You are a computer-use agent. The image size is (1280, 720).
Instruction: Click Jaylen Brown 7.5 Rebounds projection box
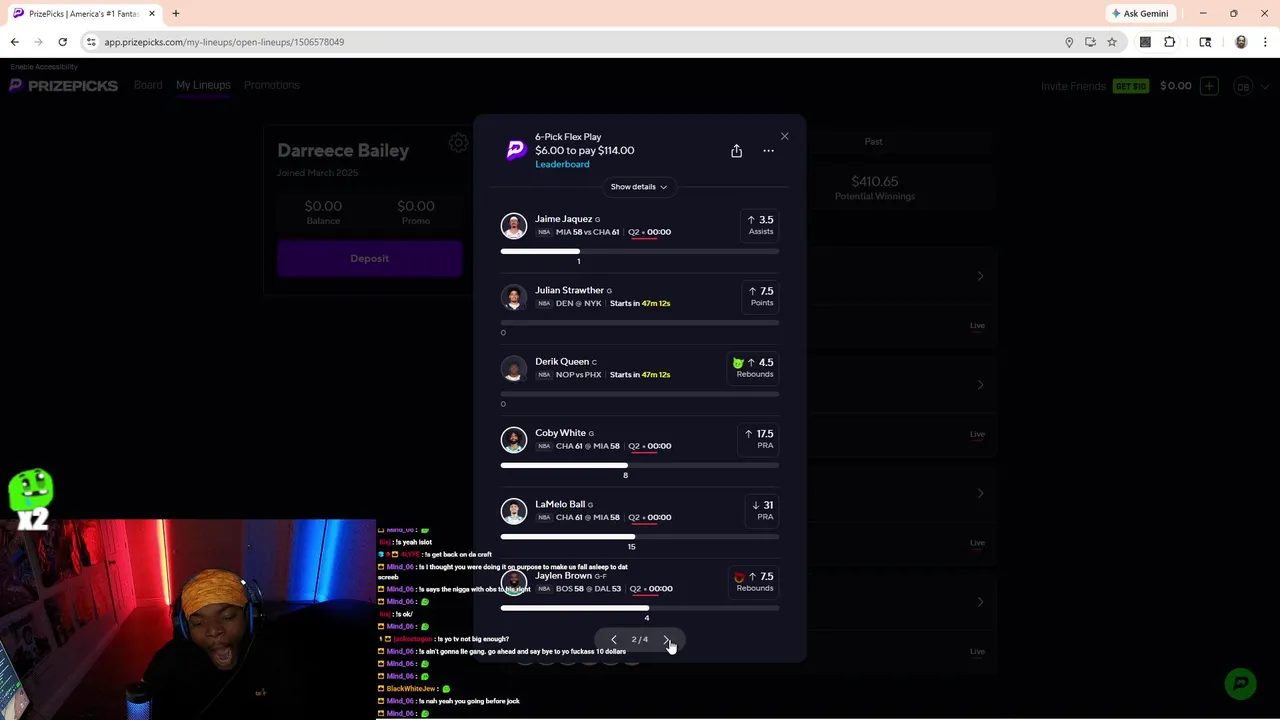pyautogui.click(x=753, y=581)
